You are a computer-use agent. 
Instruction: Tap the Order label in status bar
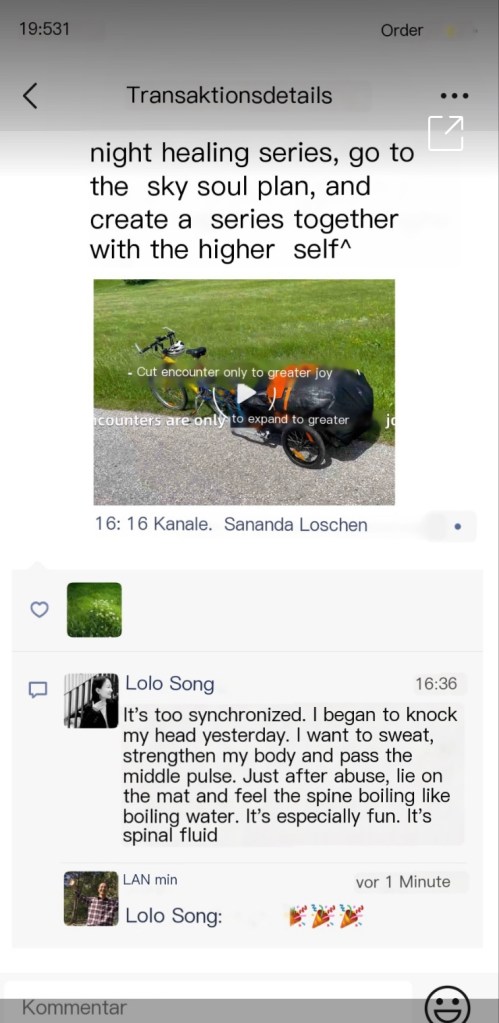pyautogui.click(x=402, y=30)
